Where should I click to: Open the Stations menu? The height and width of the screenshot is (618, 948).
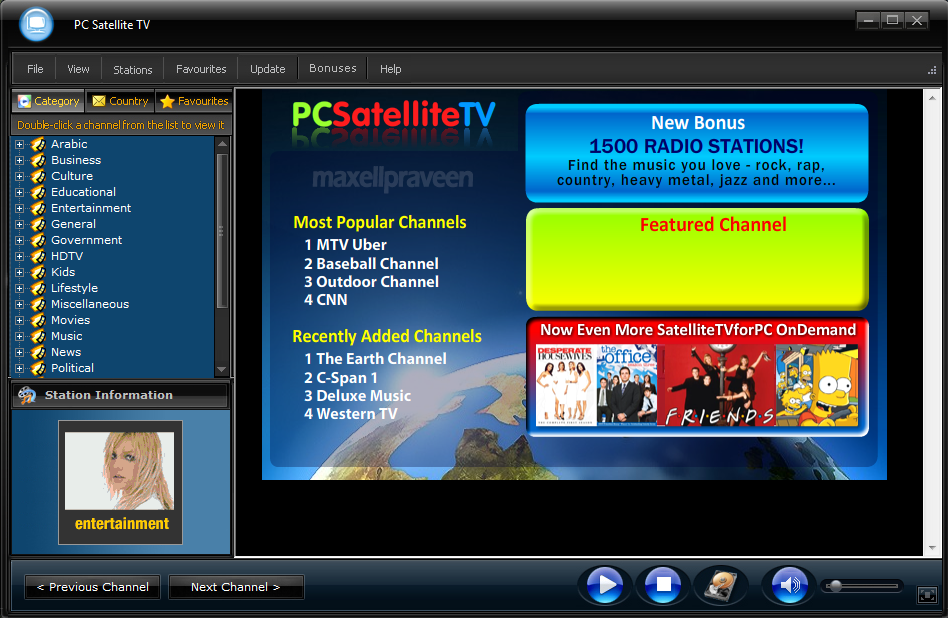(x=132, y=70)
